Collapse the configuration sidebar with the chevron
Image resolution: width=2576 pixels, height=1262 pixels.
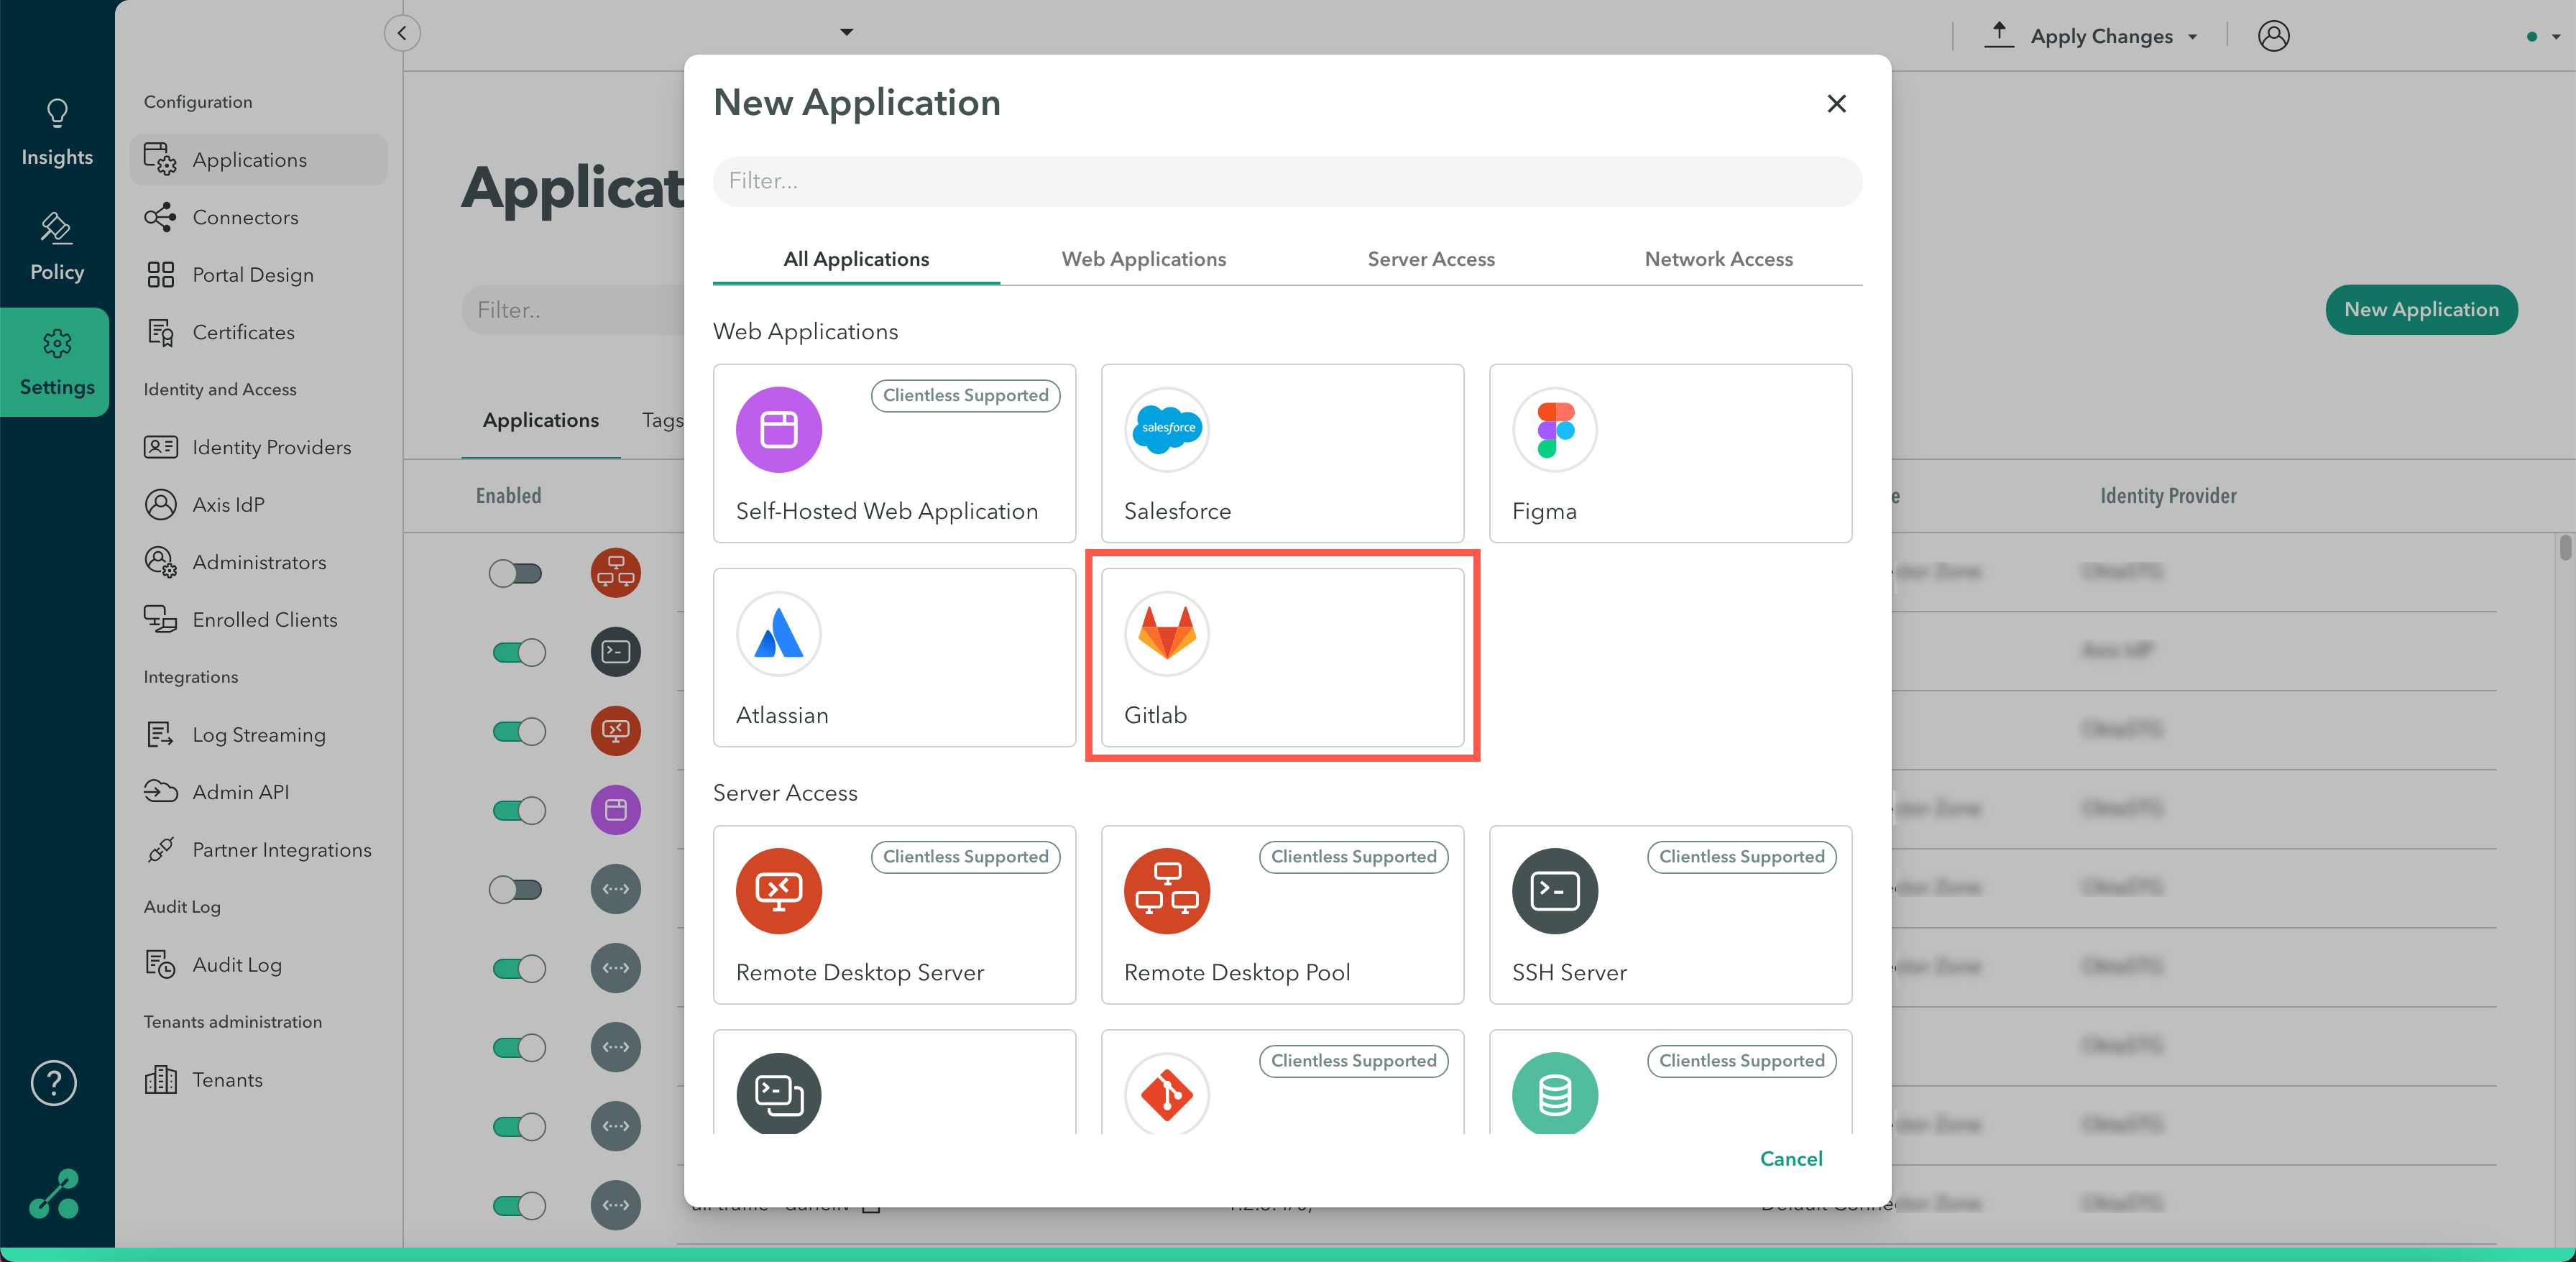(402, 32)
